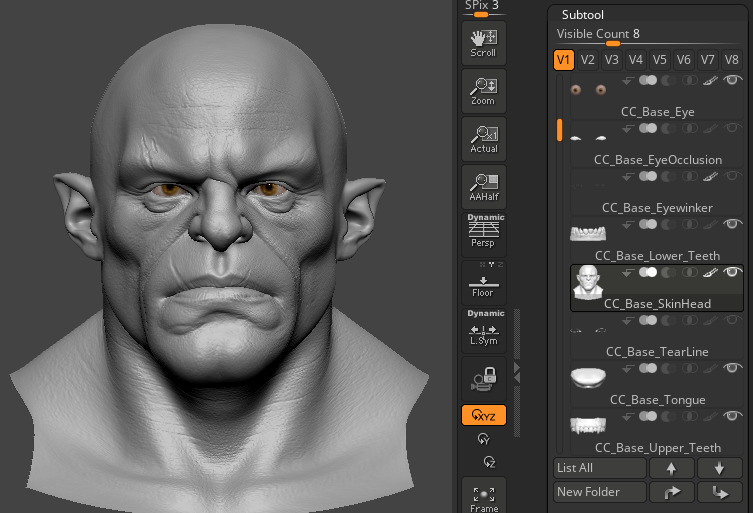Select the CC_Base_Eye subtool thumbnail
The width and height of the screenshot is (753, 513).
click(x=588, y=89)
